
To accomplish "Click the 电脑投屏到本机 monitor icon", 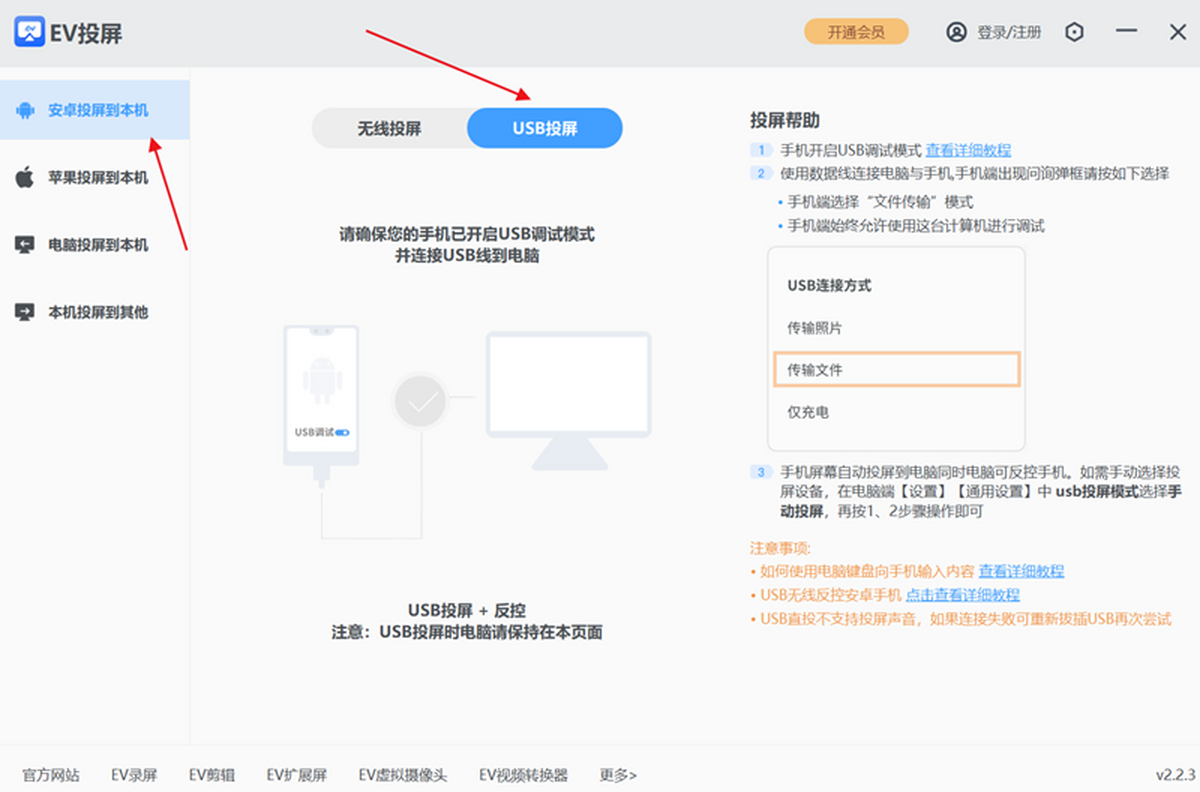I will point(25,245).
